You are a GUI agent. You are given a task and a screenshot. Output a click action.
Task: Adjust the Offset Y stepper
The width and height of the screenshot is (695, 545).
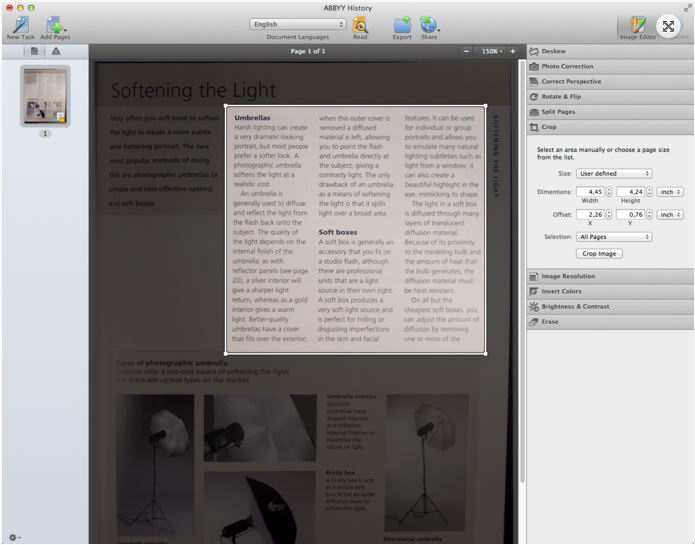pos(649,214)
